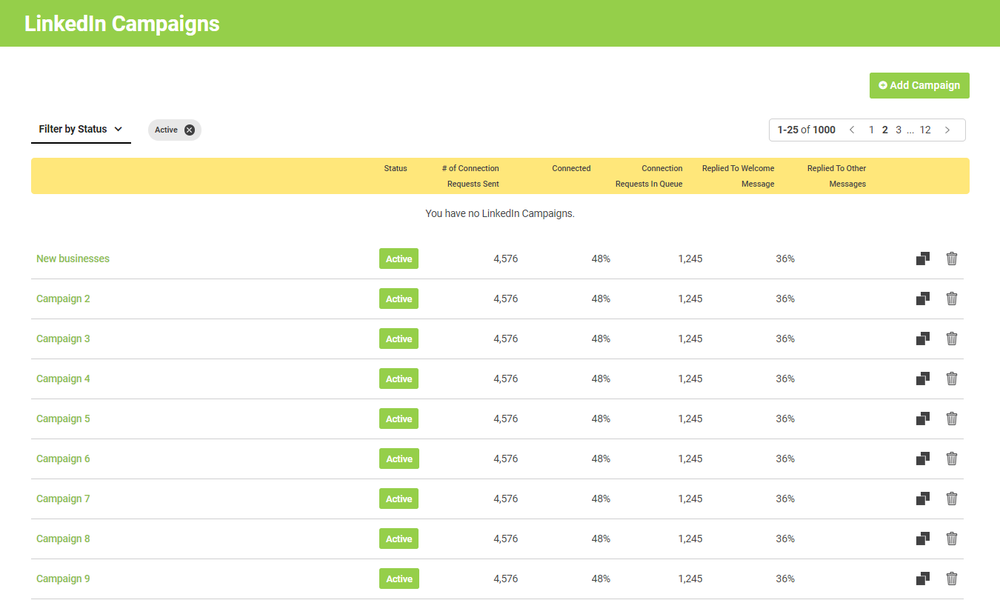Delete Campaign 9 using trash icon

click(952, 578)
